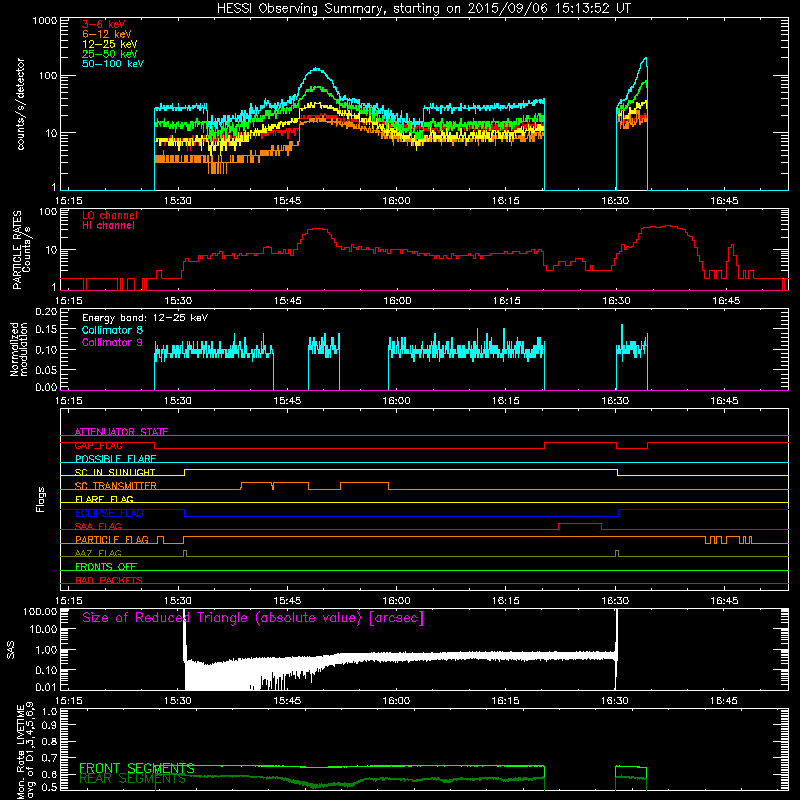The image size is (800, 800).
Task: Click the SAA_FLAG label
Action: pyautogui.click(x=98, y=526)
